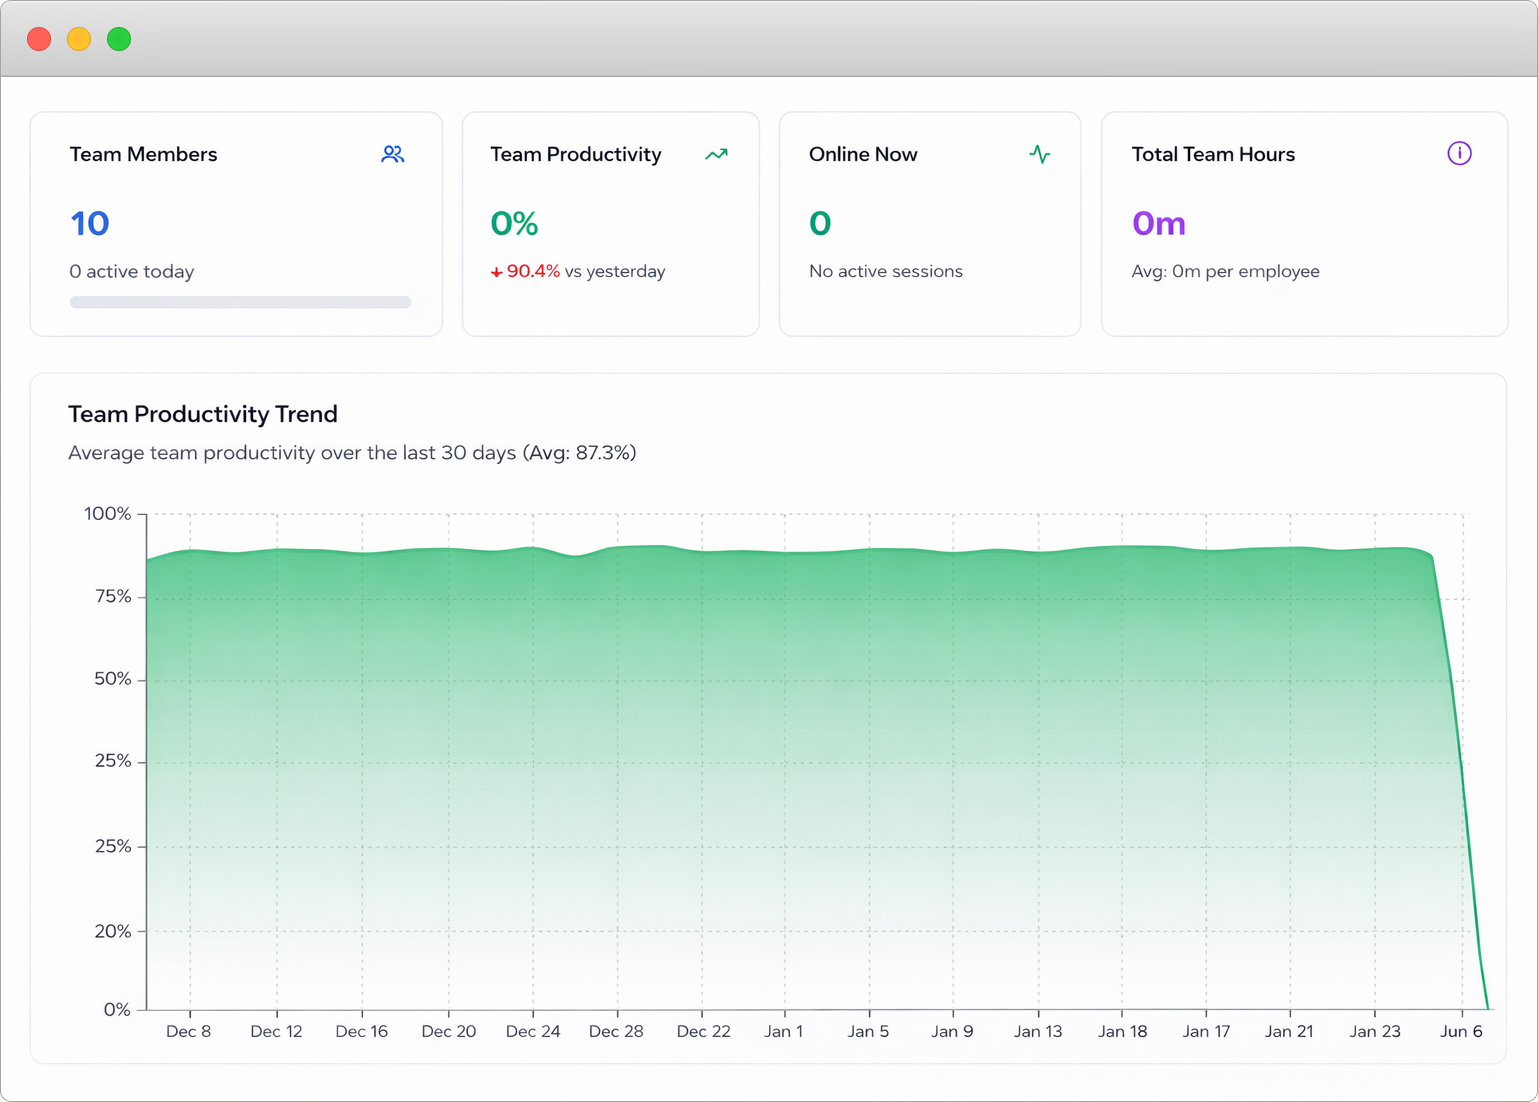Select the Dec 8 date axis label

pyautogui.click(x=188, y=1031)
